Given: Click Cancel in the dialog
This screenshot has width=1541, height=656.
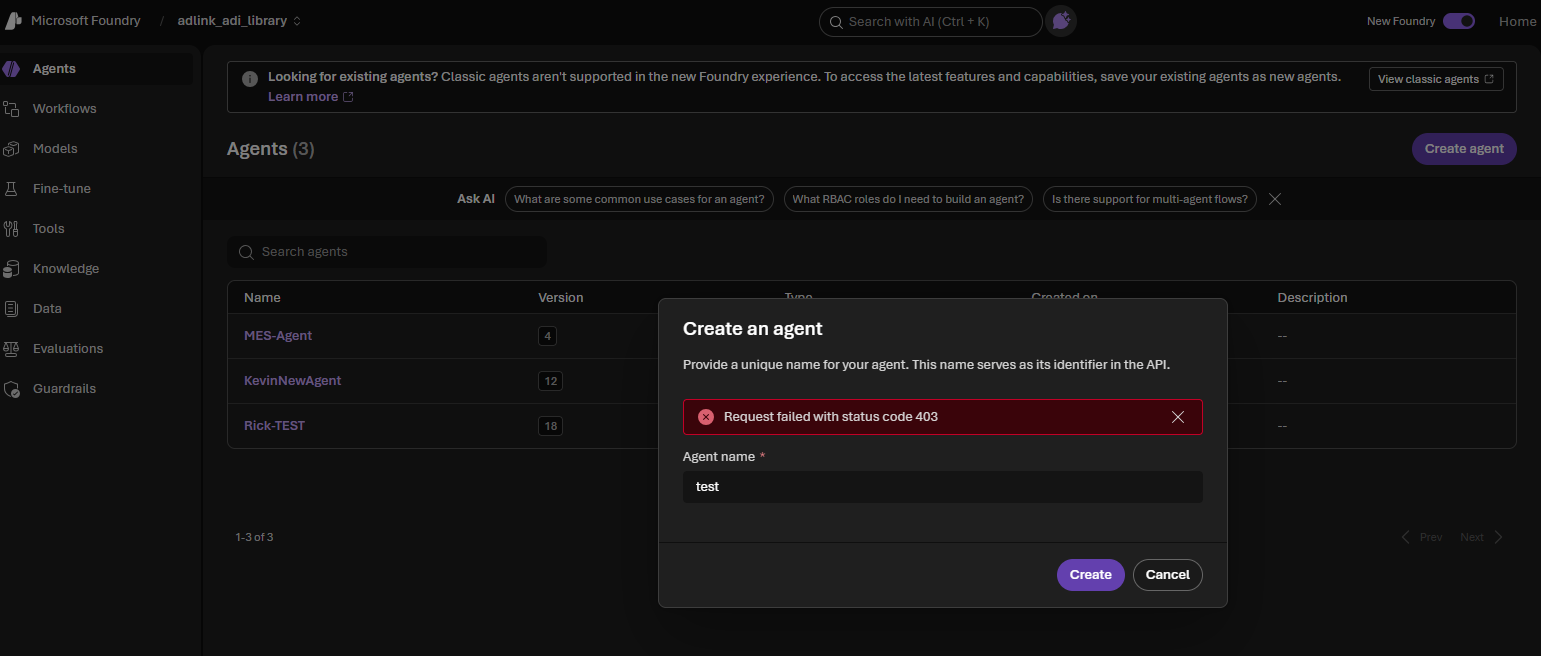Looking at the screenshot, I should 1168,575.
